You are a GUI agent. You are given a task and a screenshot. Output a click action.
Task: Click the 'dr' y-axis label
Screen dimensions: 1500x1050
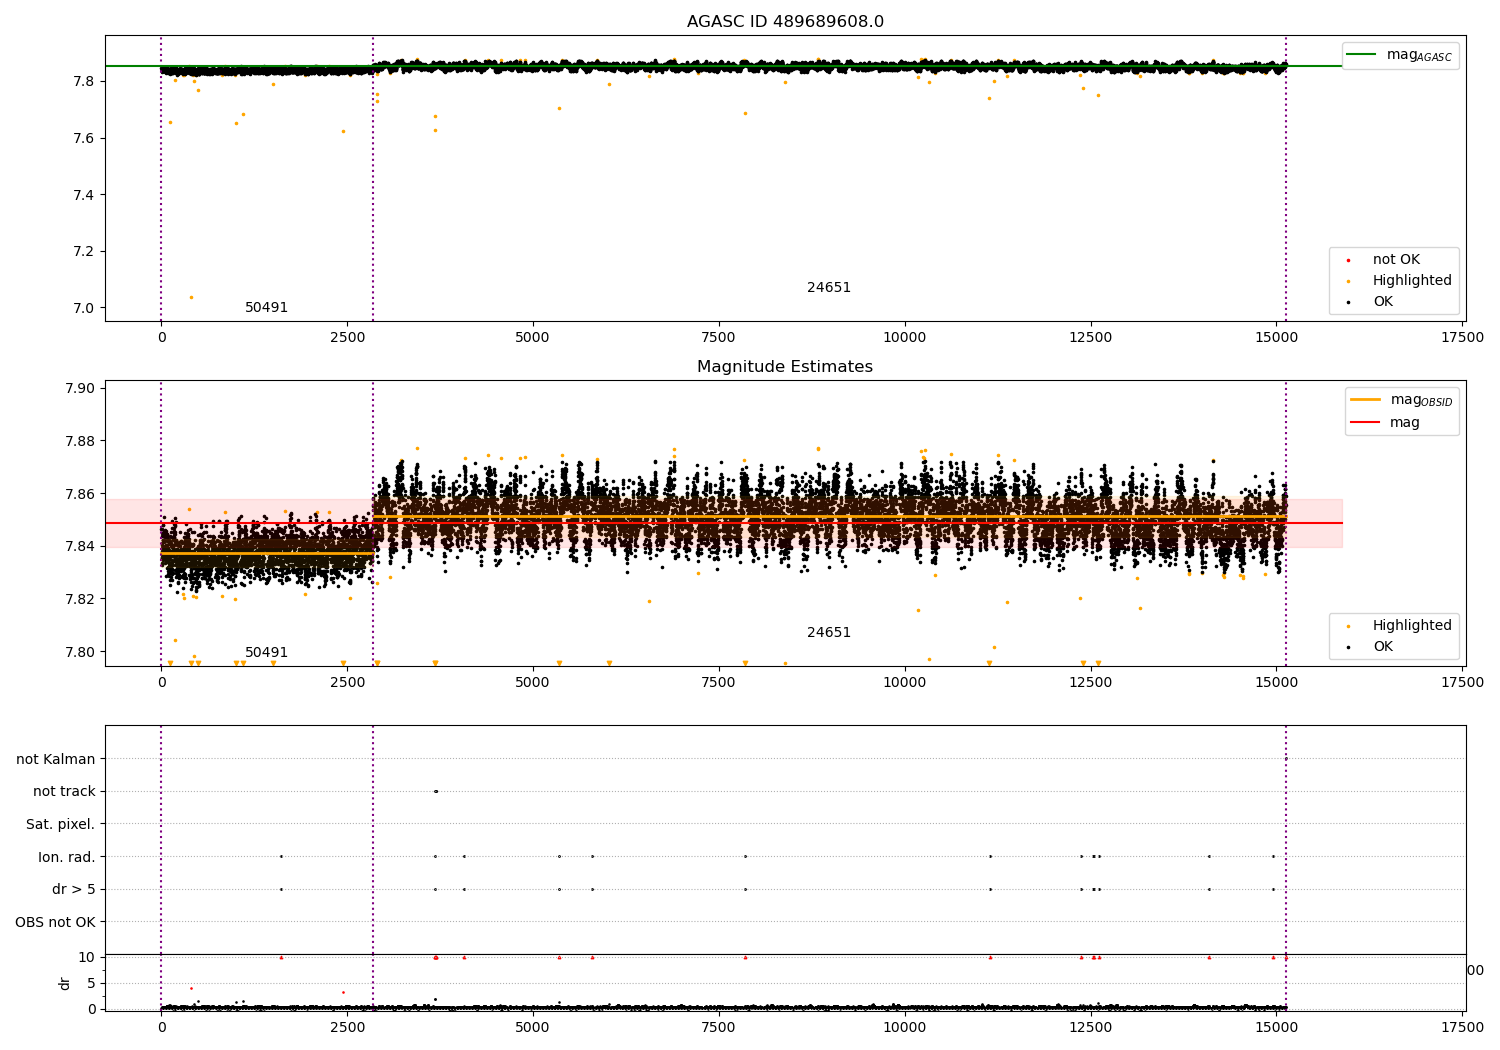pyautogui.click(x=65, y=983)
